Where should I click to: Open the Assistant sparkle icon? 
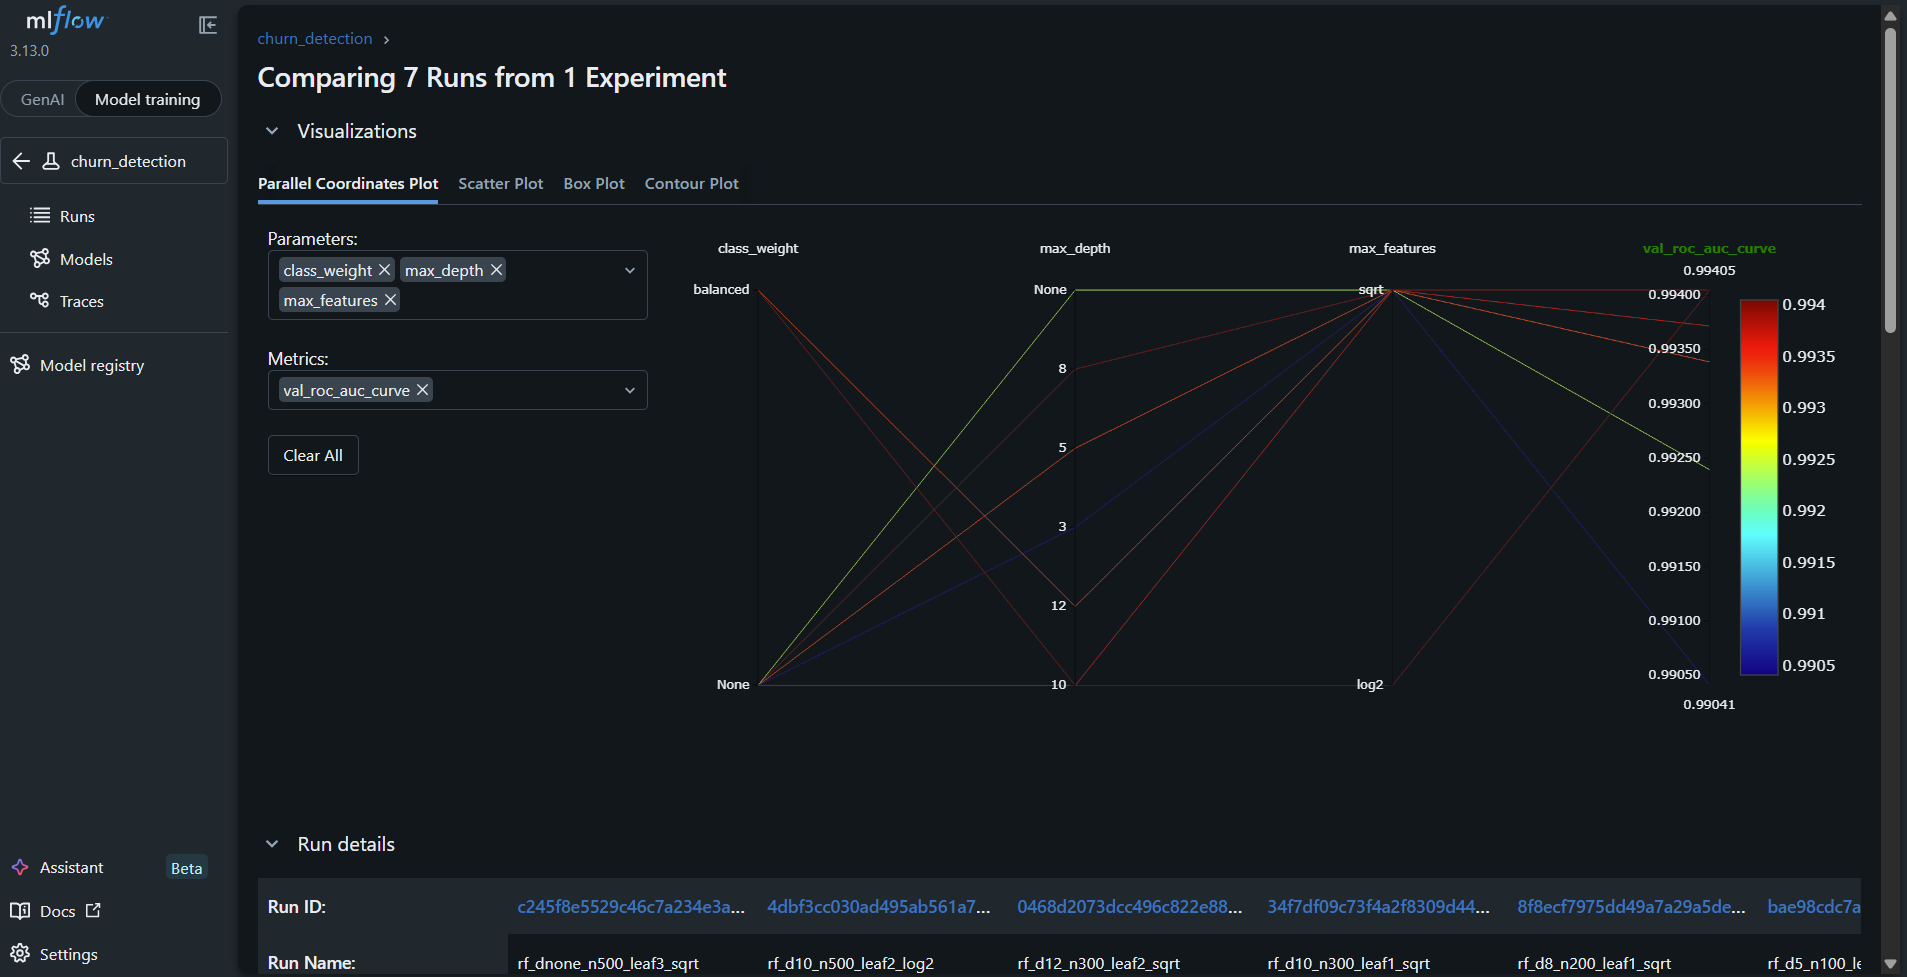[x=20, y=867]
